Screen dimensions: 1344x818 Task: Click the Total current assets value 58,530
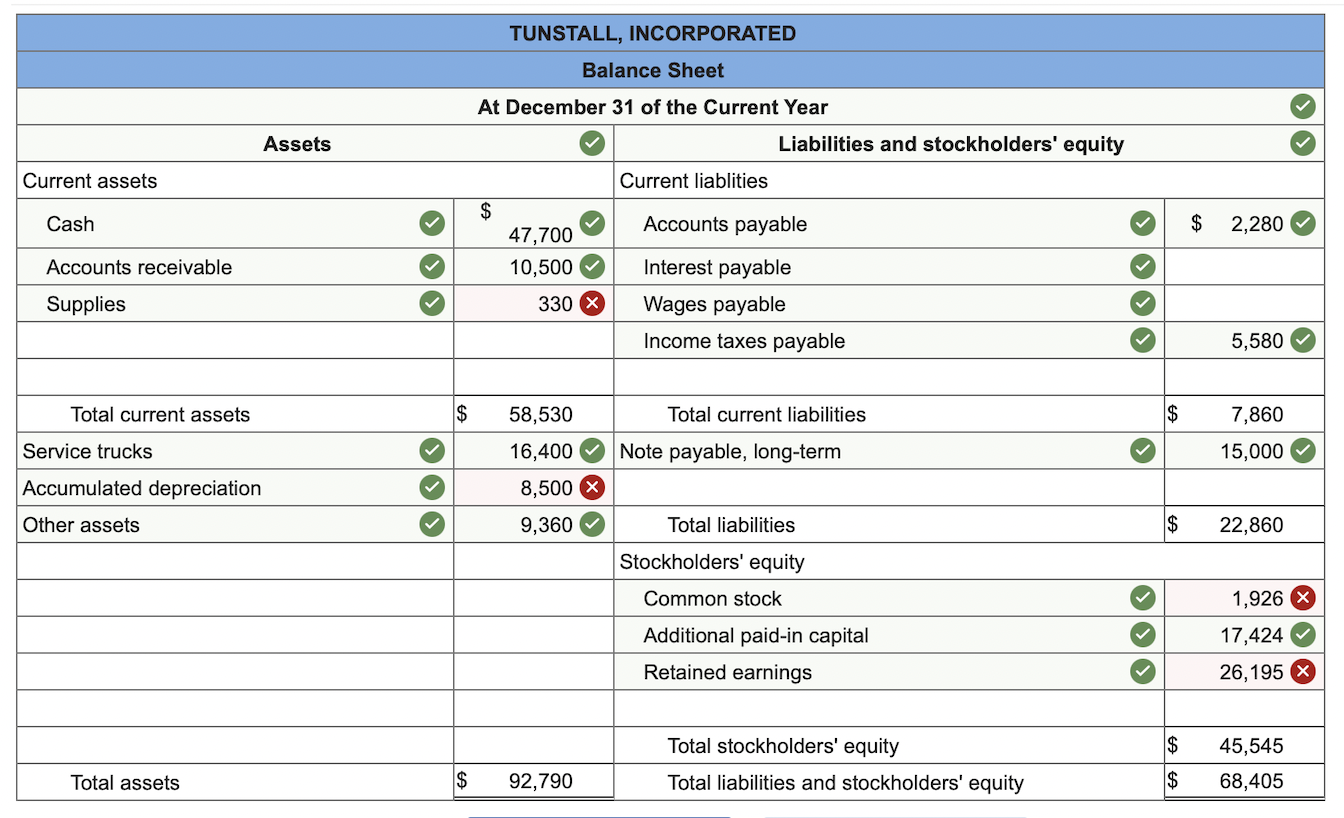pos(541,414)
